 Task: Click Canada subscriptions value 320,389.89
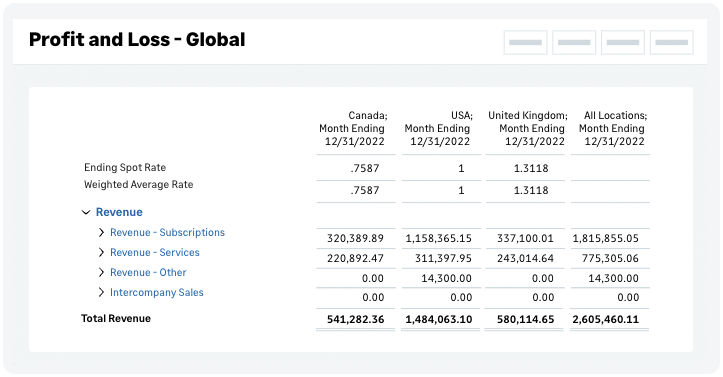pos(356,238)
